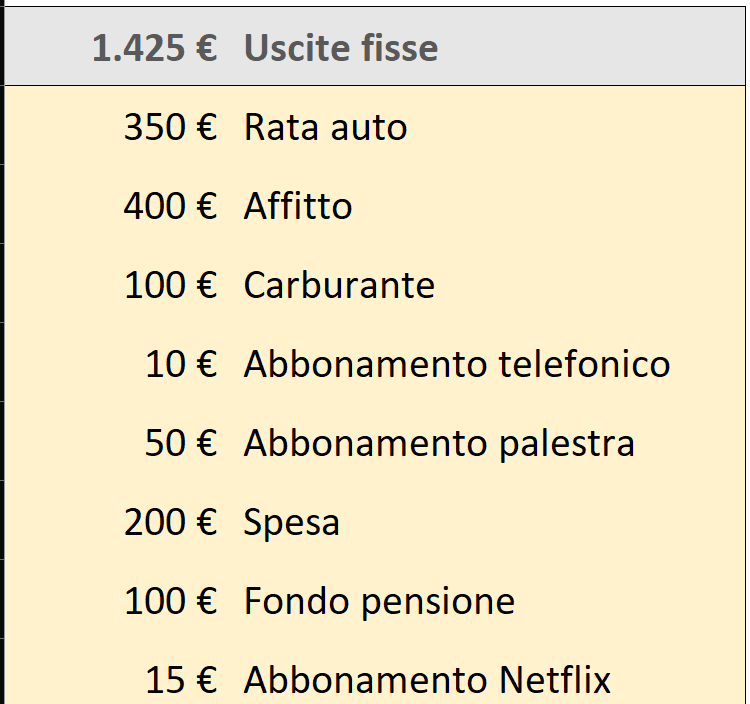Click the 'Rata auto' label cell

tap(325, 127)
